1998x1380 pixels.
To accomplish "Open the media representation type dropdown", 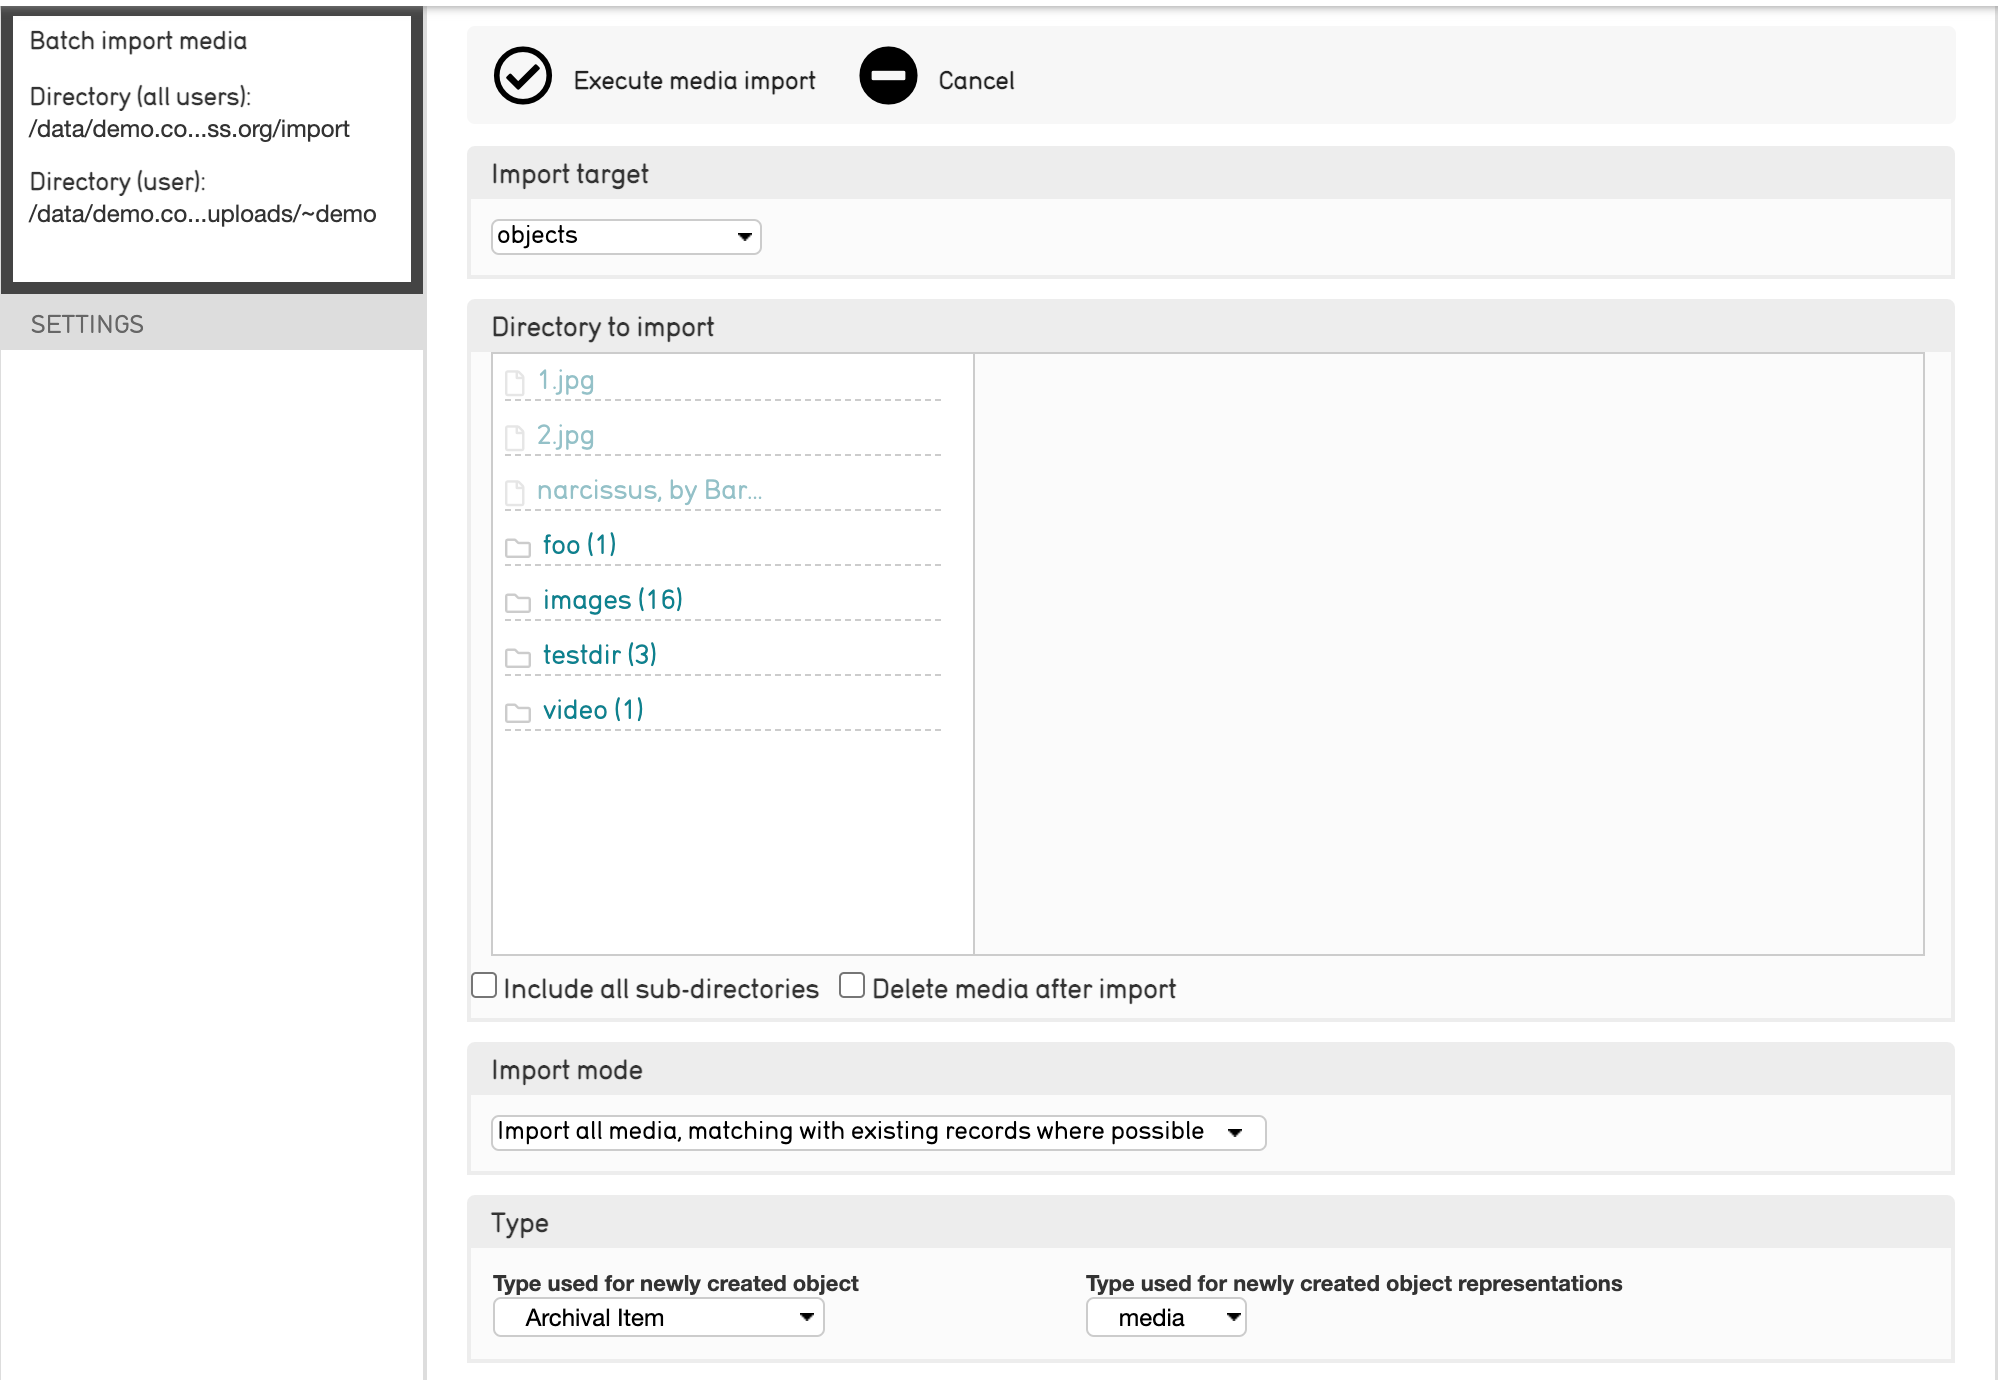I will point(1165,1317).
